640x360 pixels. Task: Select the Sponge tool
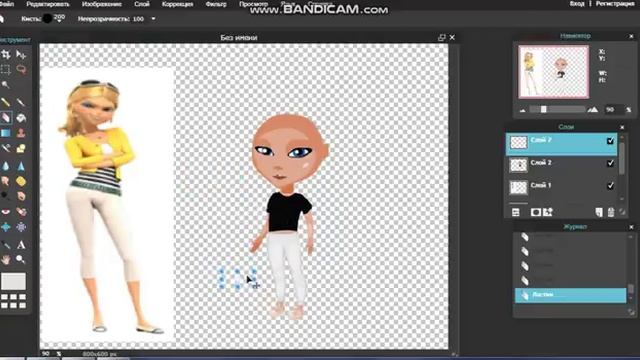pos(21,181)
